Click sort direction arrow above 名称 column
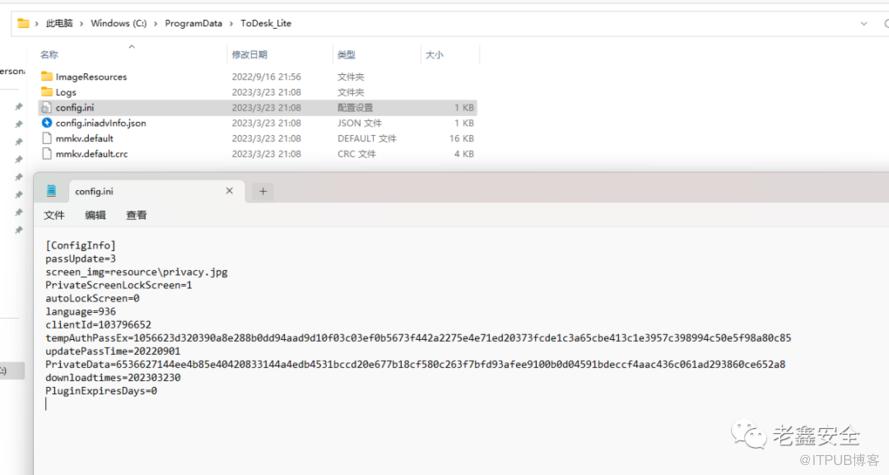The height and width of the screenshot is (475, 889). [x=132, y=46]
